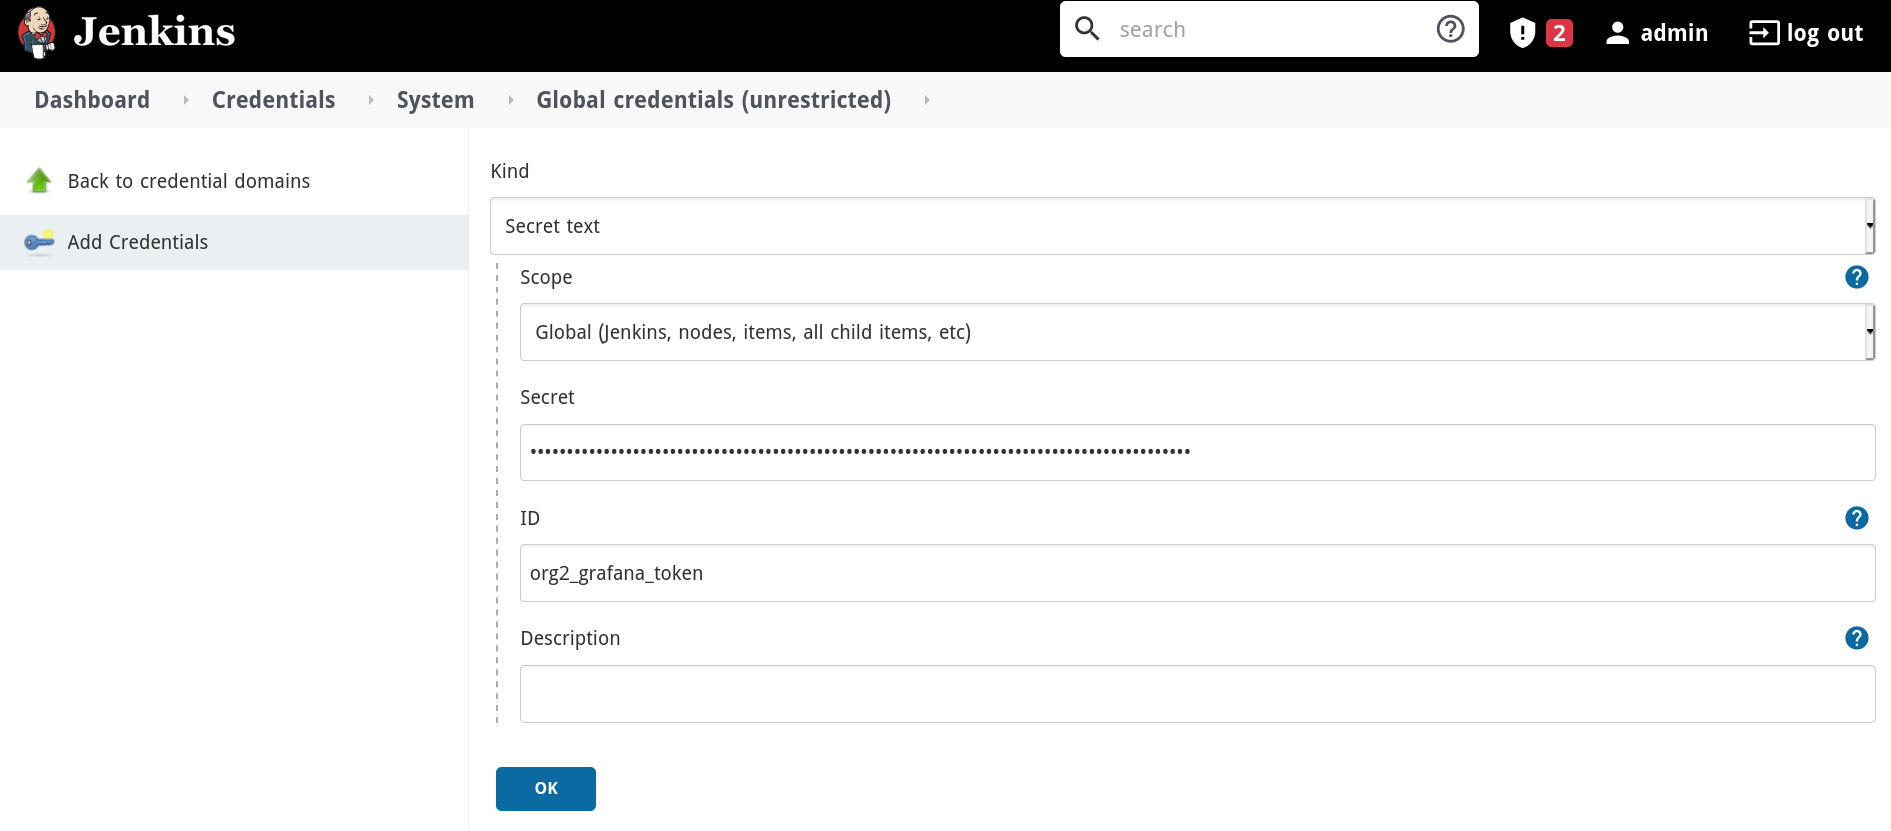Click the Back to credential domains arrow icon
The width and height of the screenshot is (1891, 831).
pyautogui.click(x=39, y=180)
